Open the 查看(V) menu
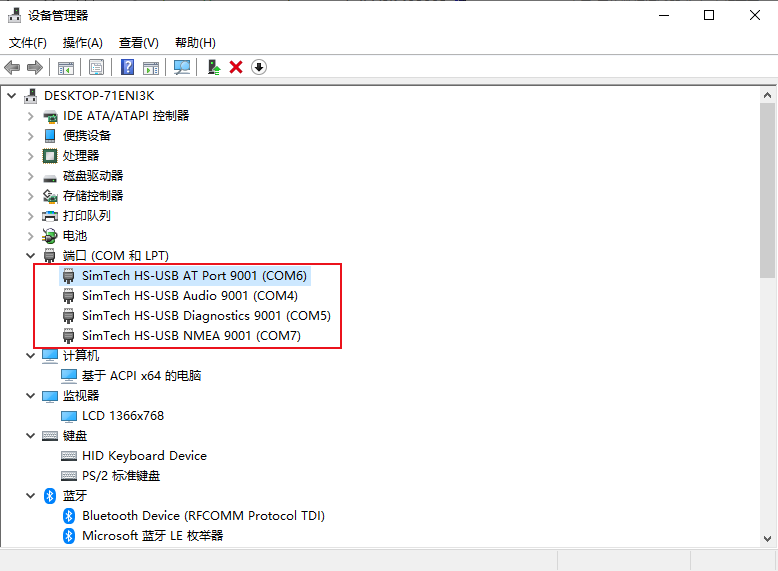The width and height of the screenshot is (778, 571). [x=139, y=43]
